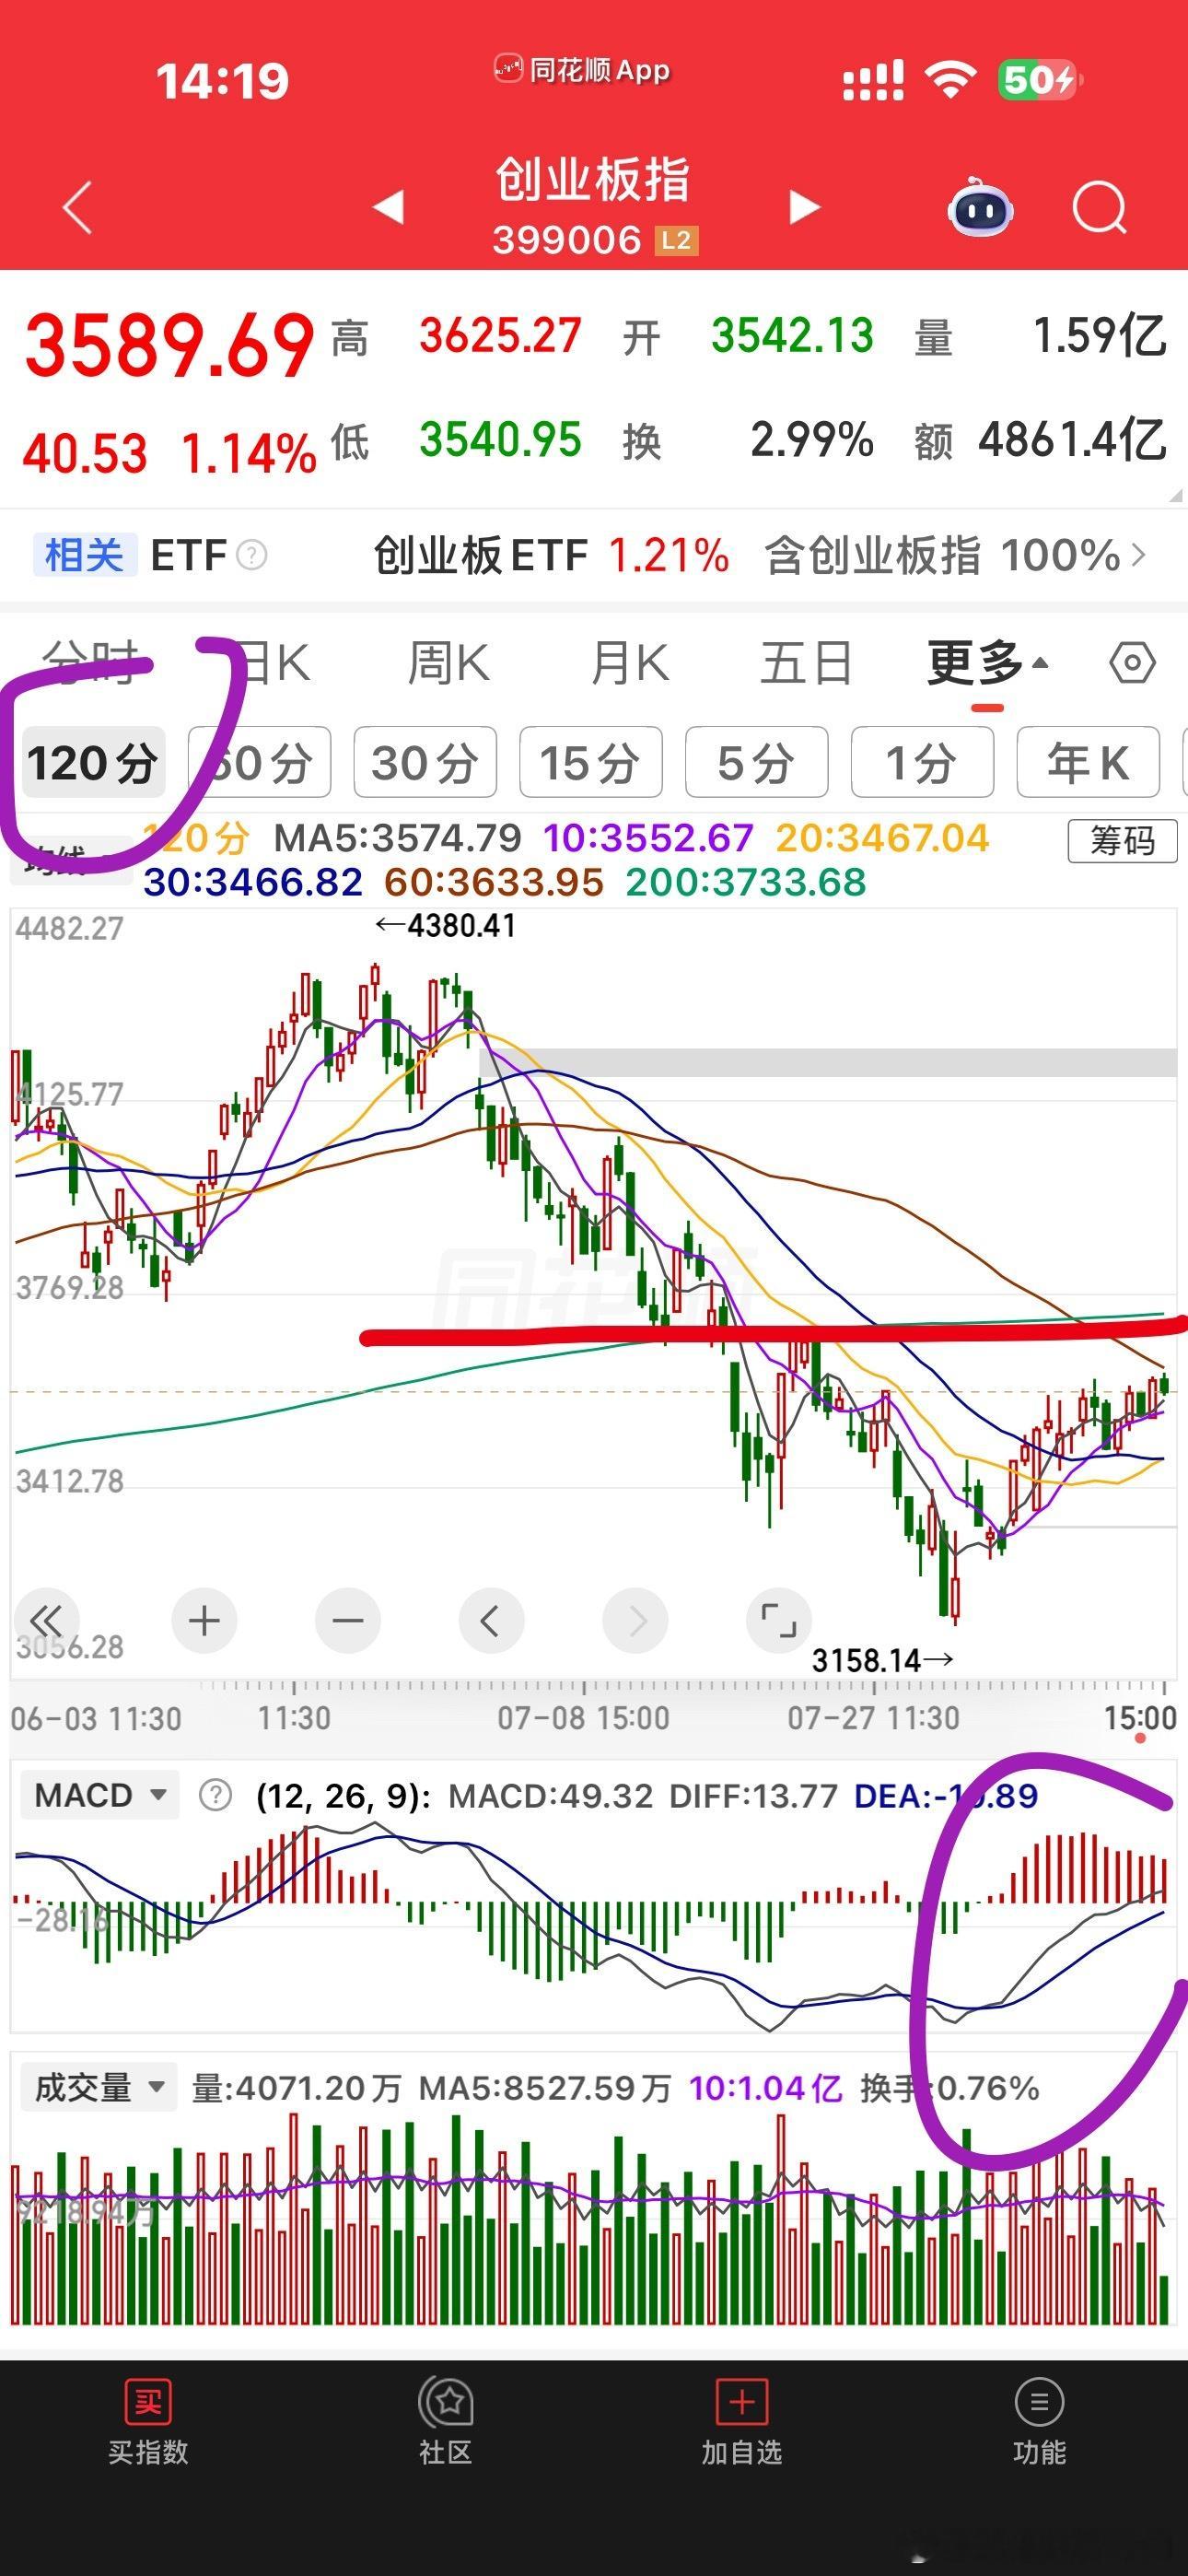Open the search magnifier icon
The image size is (1188, 2576).
(1099, 208)
